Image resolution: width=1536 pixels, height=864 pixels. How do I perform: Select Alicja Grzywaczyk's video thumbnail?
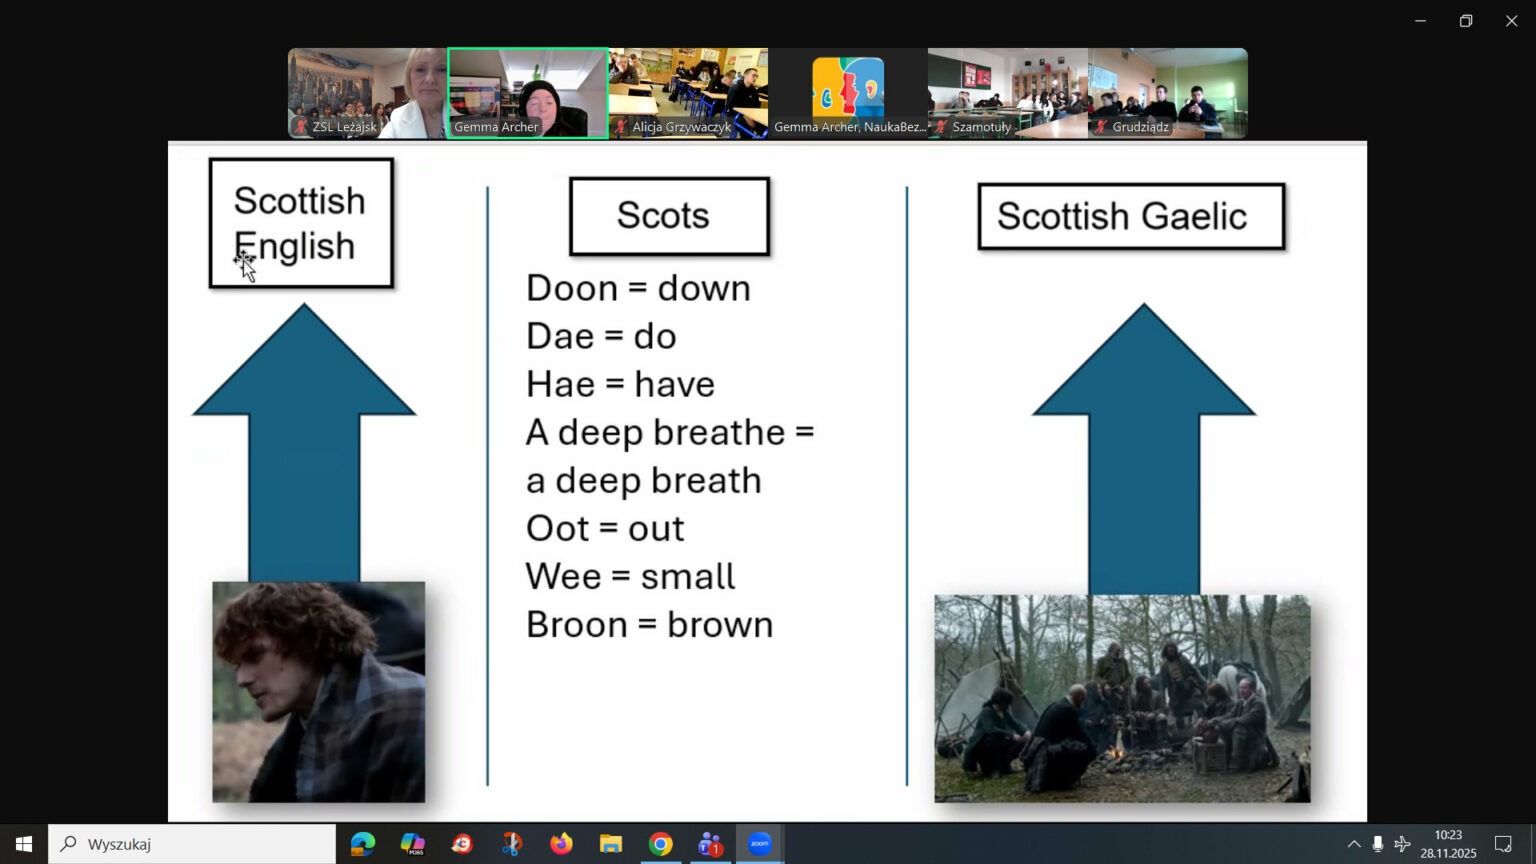[688, 93]
